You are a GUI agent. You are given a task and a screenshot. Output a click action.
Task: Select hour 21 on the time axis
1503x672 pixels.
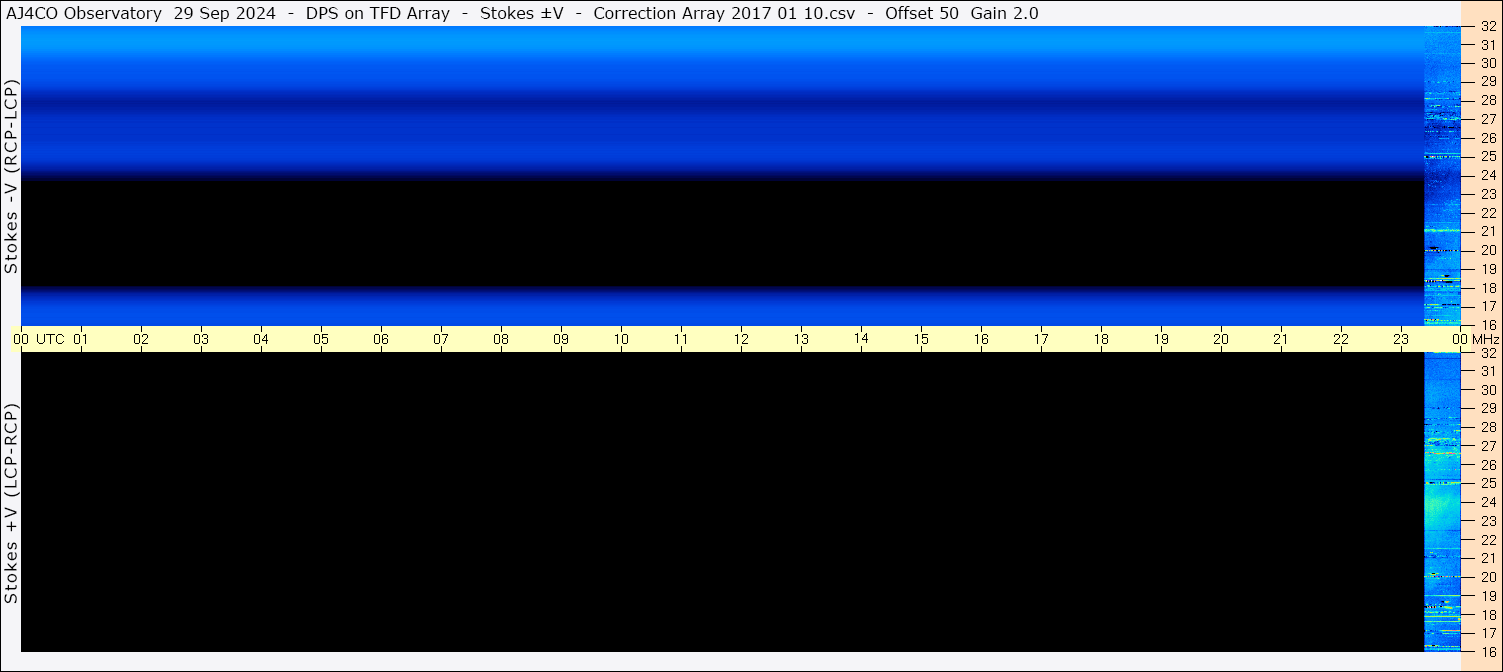tap(1281, 339)
